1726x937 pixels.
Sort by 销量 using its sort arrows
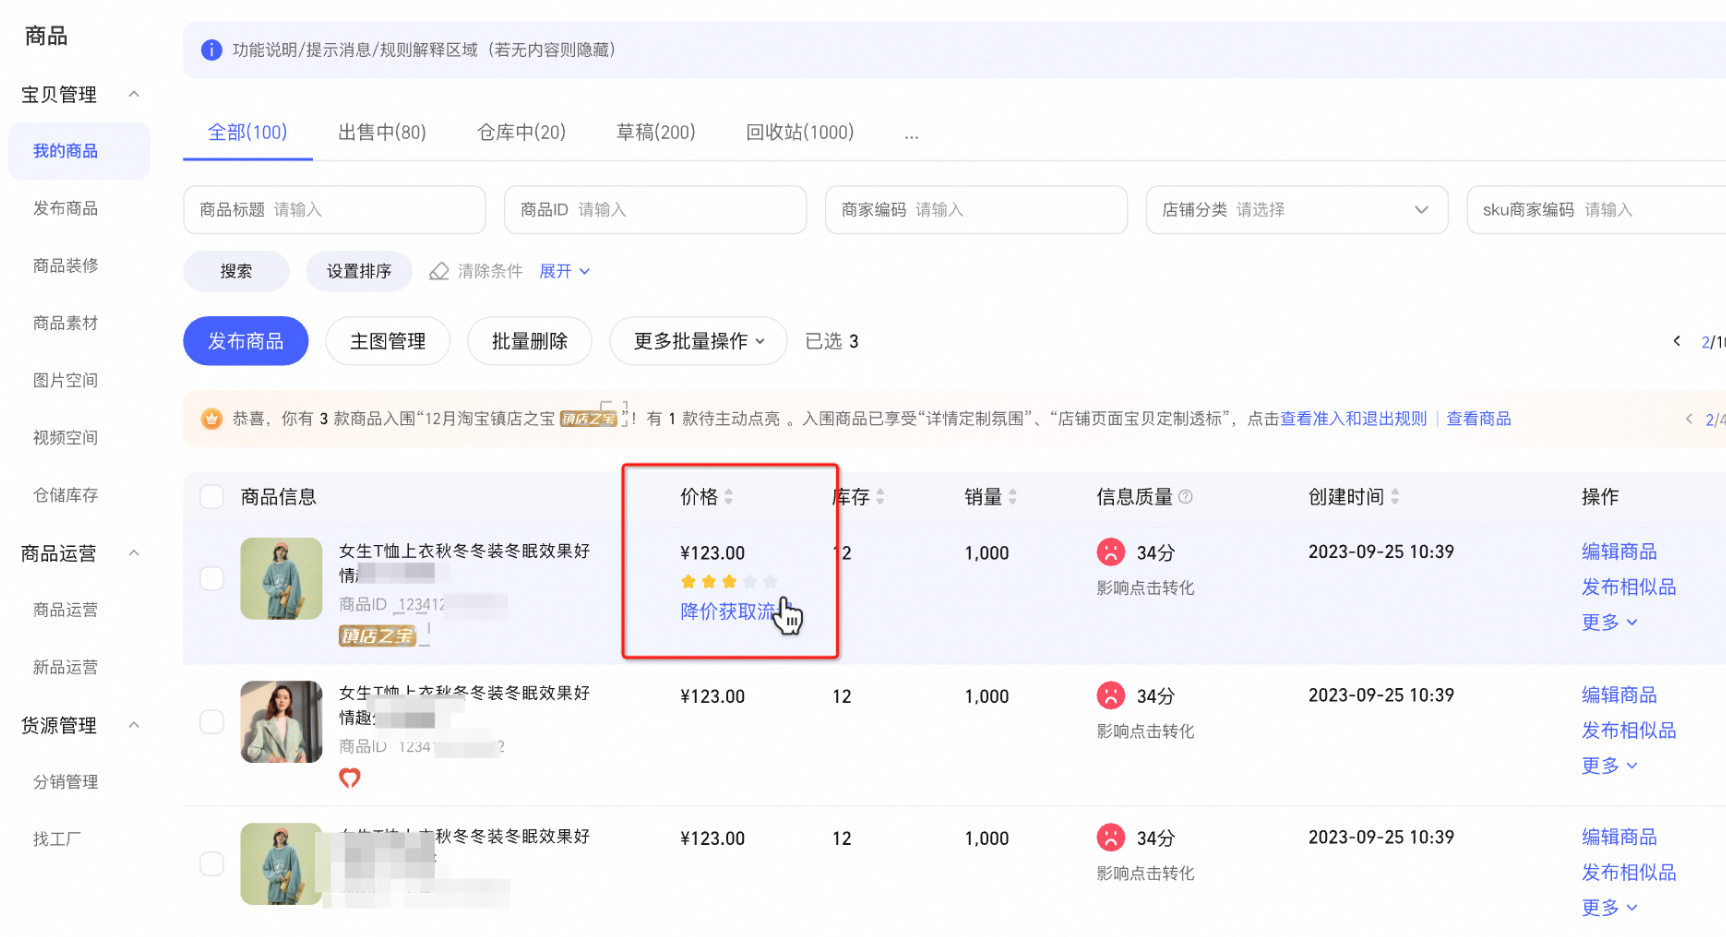pyautogui.click(x=1012, y=497)
